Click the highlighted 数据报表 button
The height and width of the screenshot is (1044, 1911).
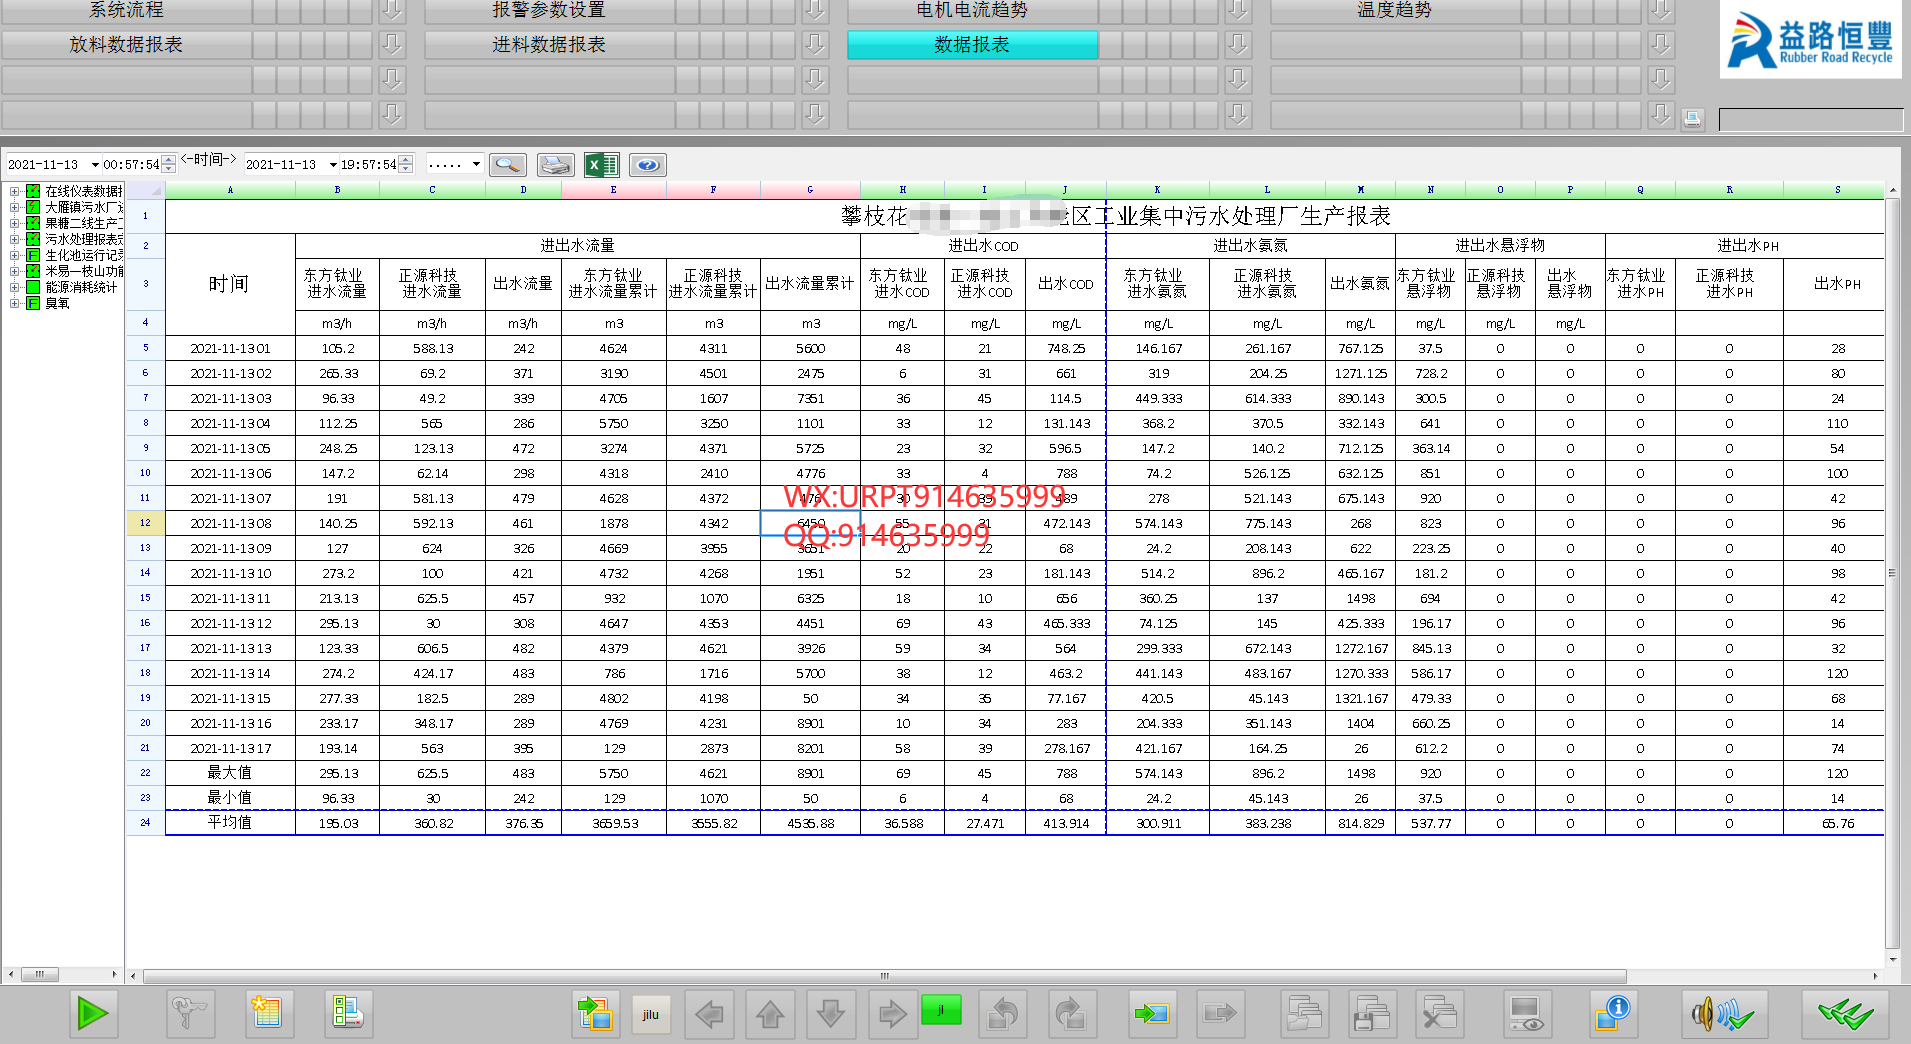pos(972,45)
